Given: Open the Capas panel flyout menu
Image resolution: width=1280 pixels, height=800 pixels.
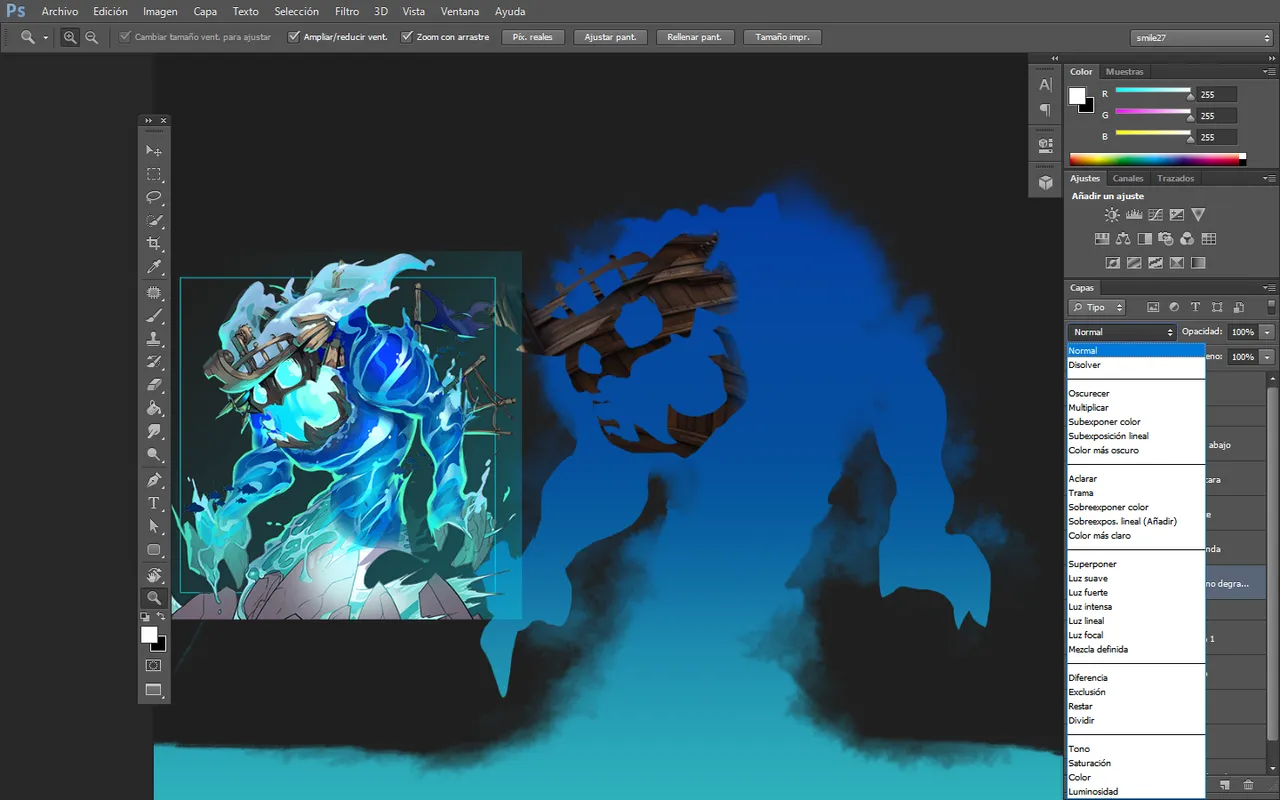Looking at the screenshot, I should [x=1271, y=288].
